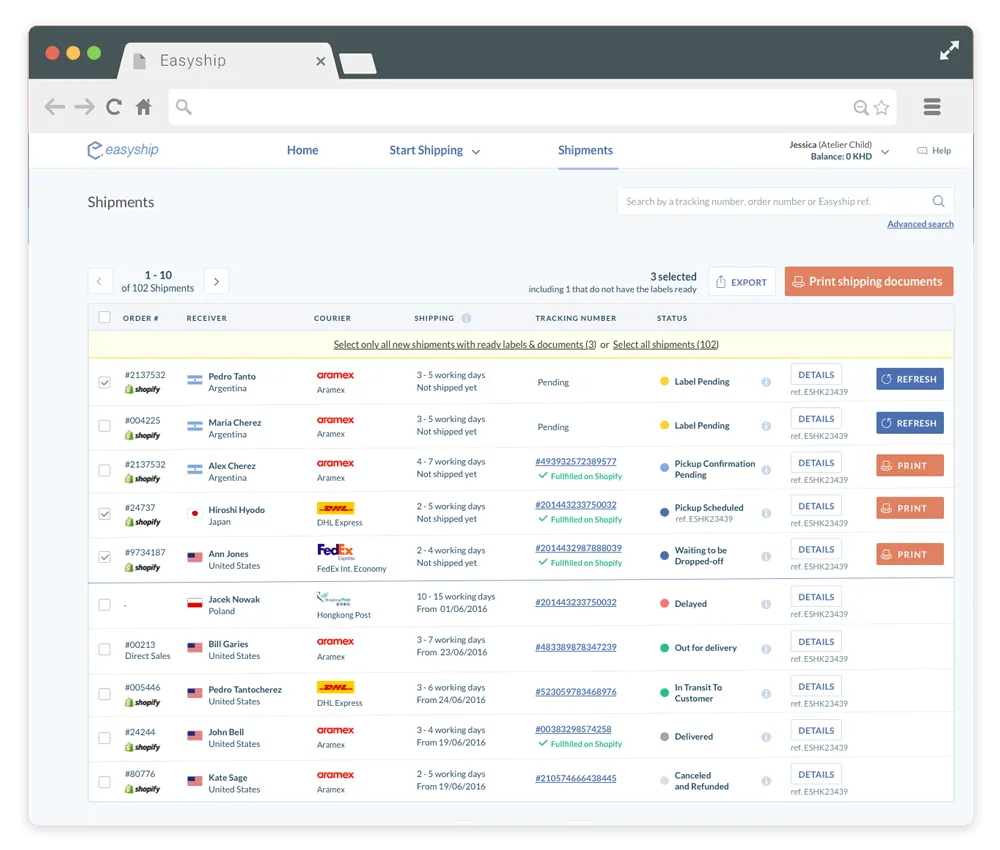Go to next page of shipments
Image resolution: width=1000 pixels, height=850 pixels.
coord(216,281)
